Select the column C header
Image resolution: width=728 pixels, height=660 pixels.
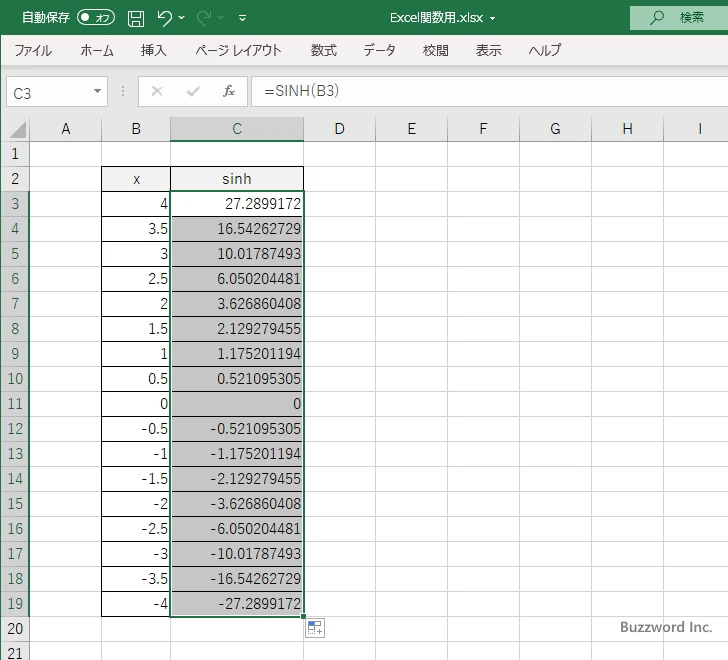(x=237, y=129)
